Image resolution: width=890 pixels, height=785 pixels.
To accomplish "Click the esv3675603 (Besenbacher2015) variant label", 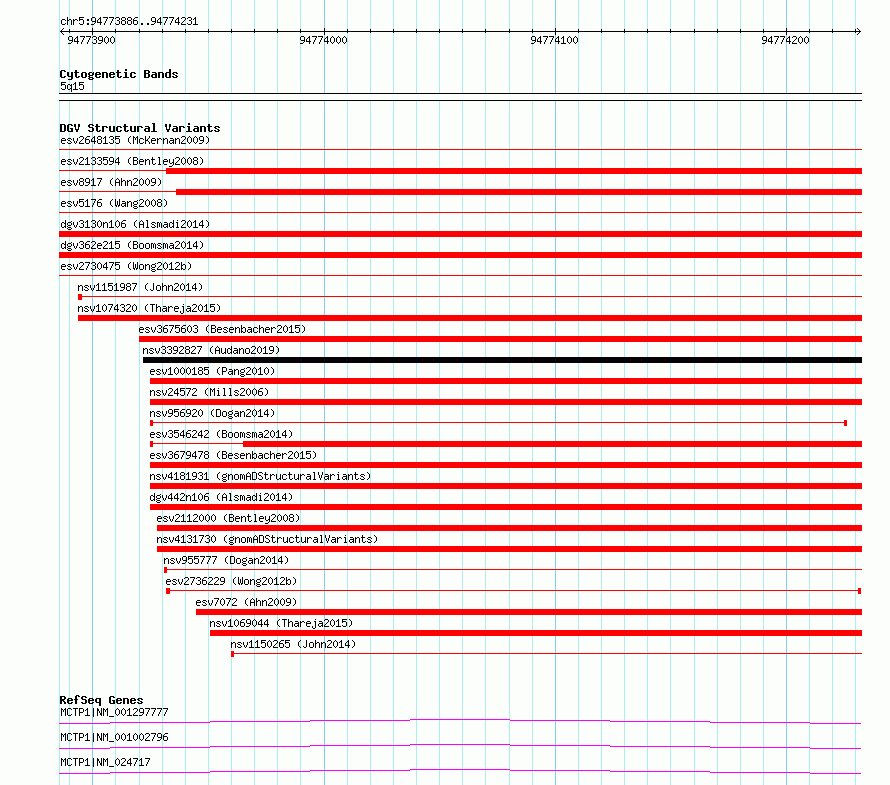I will point(222,329).
